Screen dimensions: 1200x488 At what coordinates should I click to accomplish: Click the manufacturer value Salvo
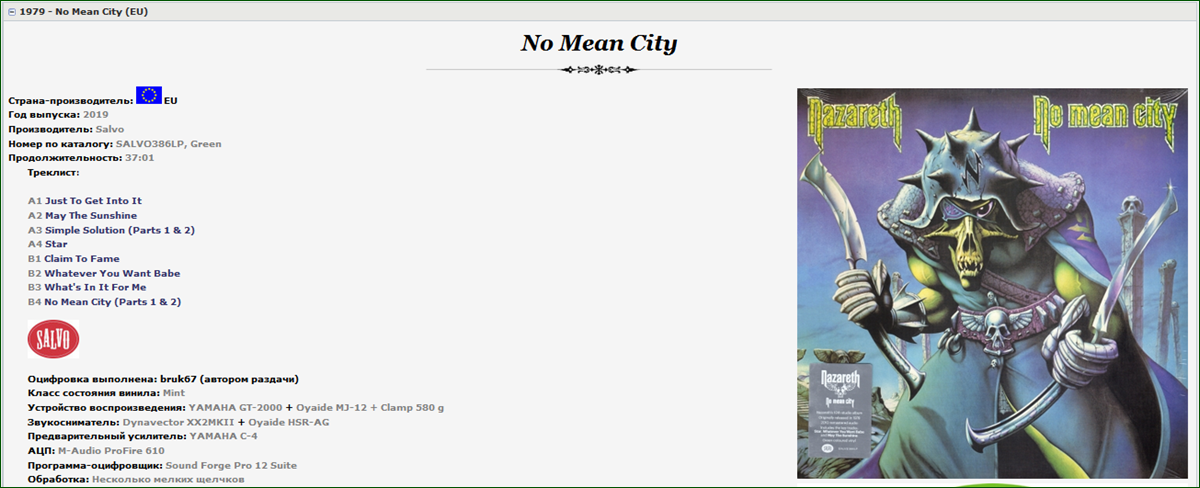[110, 129]
